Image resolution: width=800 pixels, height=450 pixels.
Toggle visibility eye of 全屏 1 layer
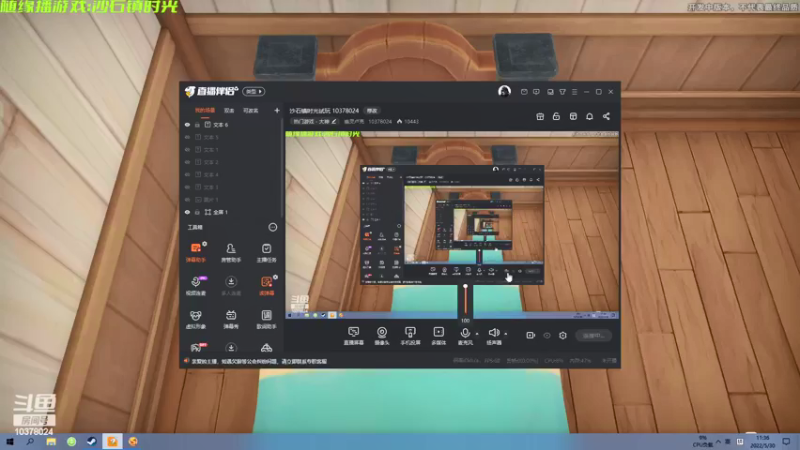(x=187, y=212)
